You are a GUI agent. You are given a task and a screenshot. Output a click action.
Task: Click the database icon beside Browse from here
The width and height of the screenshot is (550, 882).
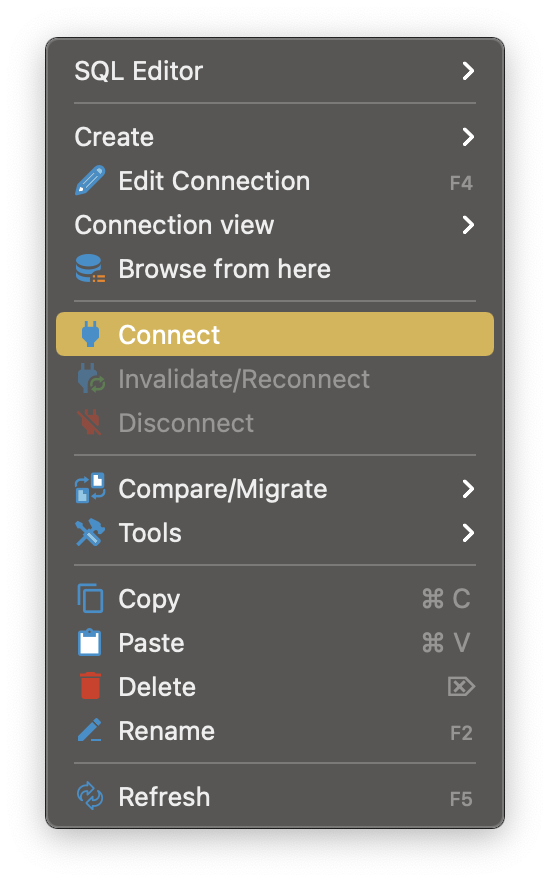(90, 268)
